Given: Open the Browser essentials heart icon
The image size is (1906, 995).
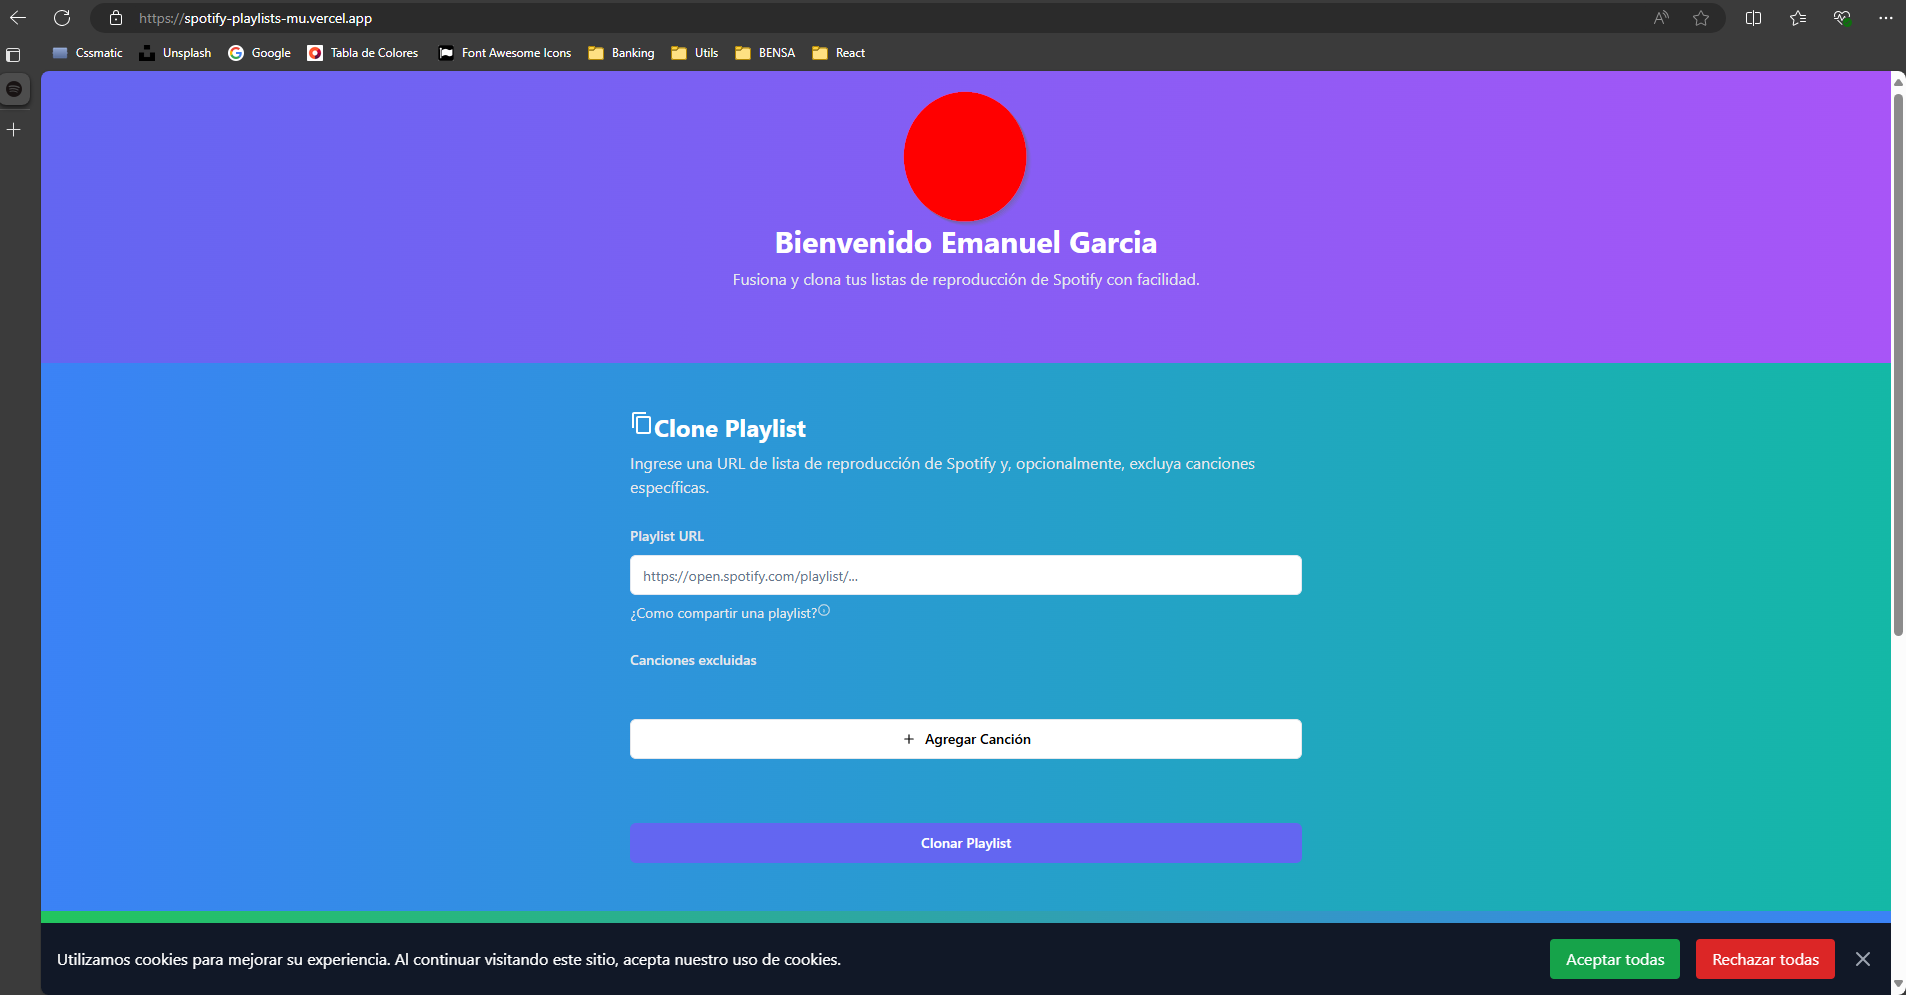Looking at the screenshot, I should 1842,18.
